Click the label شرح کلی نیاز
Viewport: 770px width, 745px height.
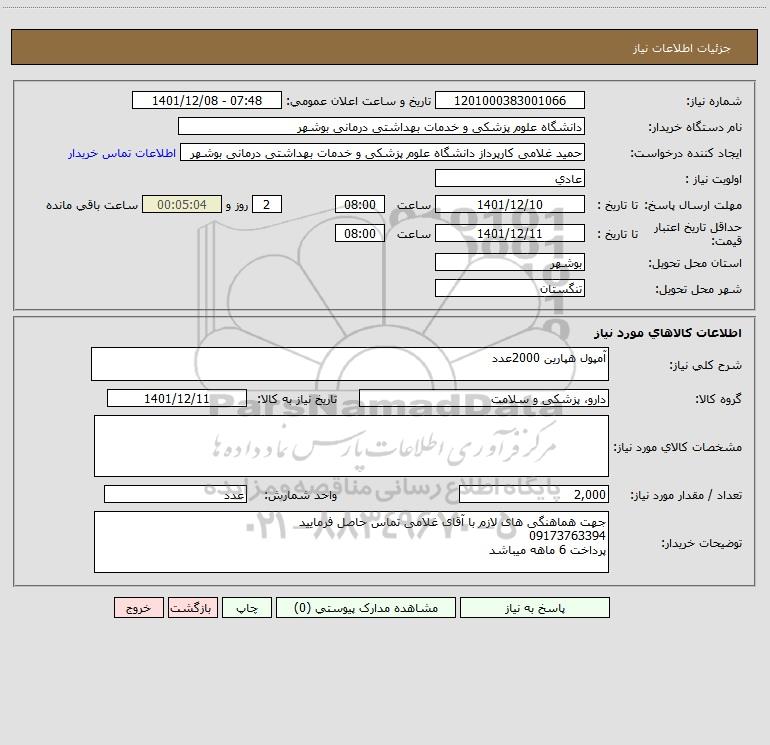706,365
